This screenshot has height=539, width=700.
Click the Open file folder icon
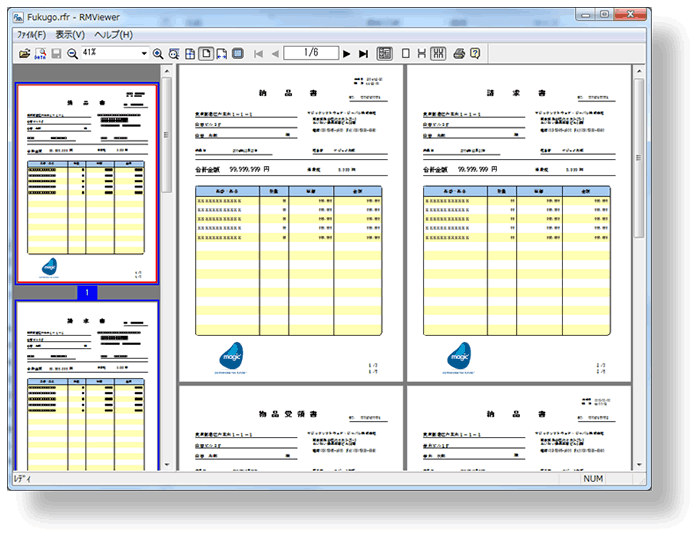tap(24, 53)
